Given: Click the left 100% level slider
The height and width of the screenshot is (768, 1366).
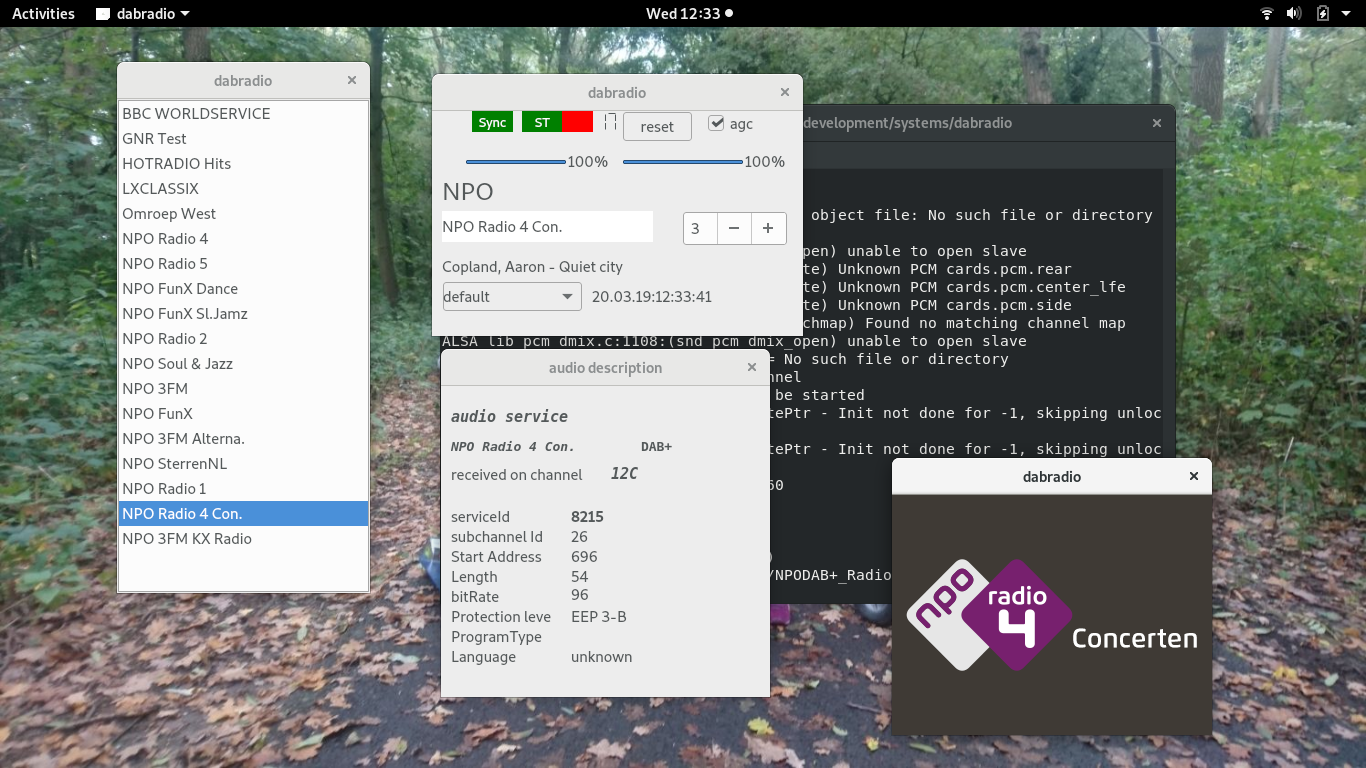Looking at the screenshot, I should tap(516, 162).
